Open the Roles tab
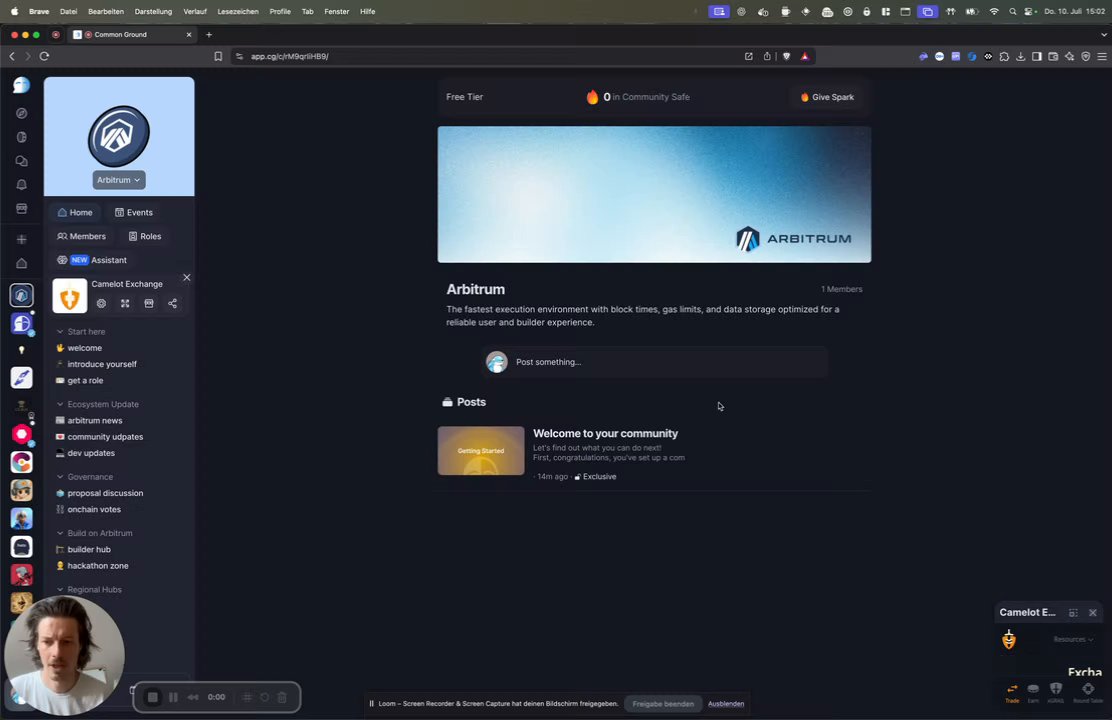This screenshot has width=1112, height=720. click(145, 236)
